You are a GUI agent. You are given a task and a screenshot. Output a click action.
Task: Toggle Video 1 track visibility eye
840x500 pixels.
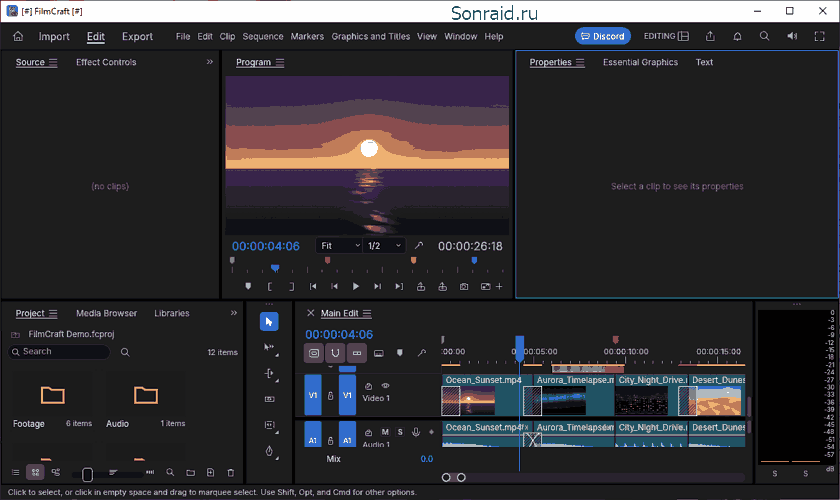pyautogui.click(x=385, y=385)
